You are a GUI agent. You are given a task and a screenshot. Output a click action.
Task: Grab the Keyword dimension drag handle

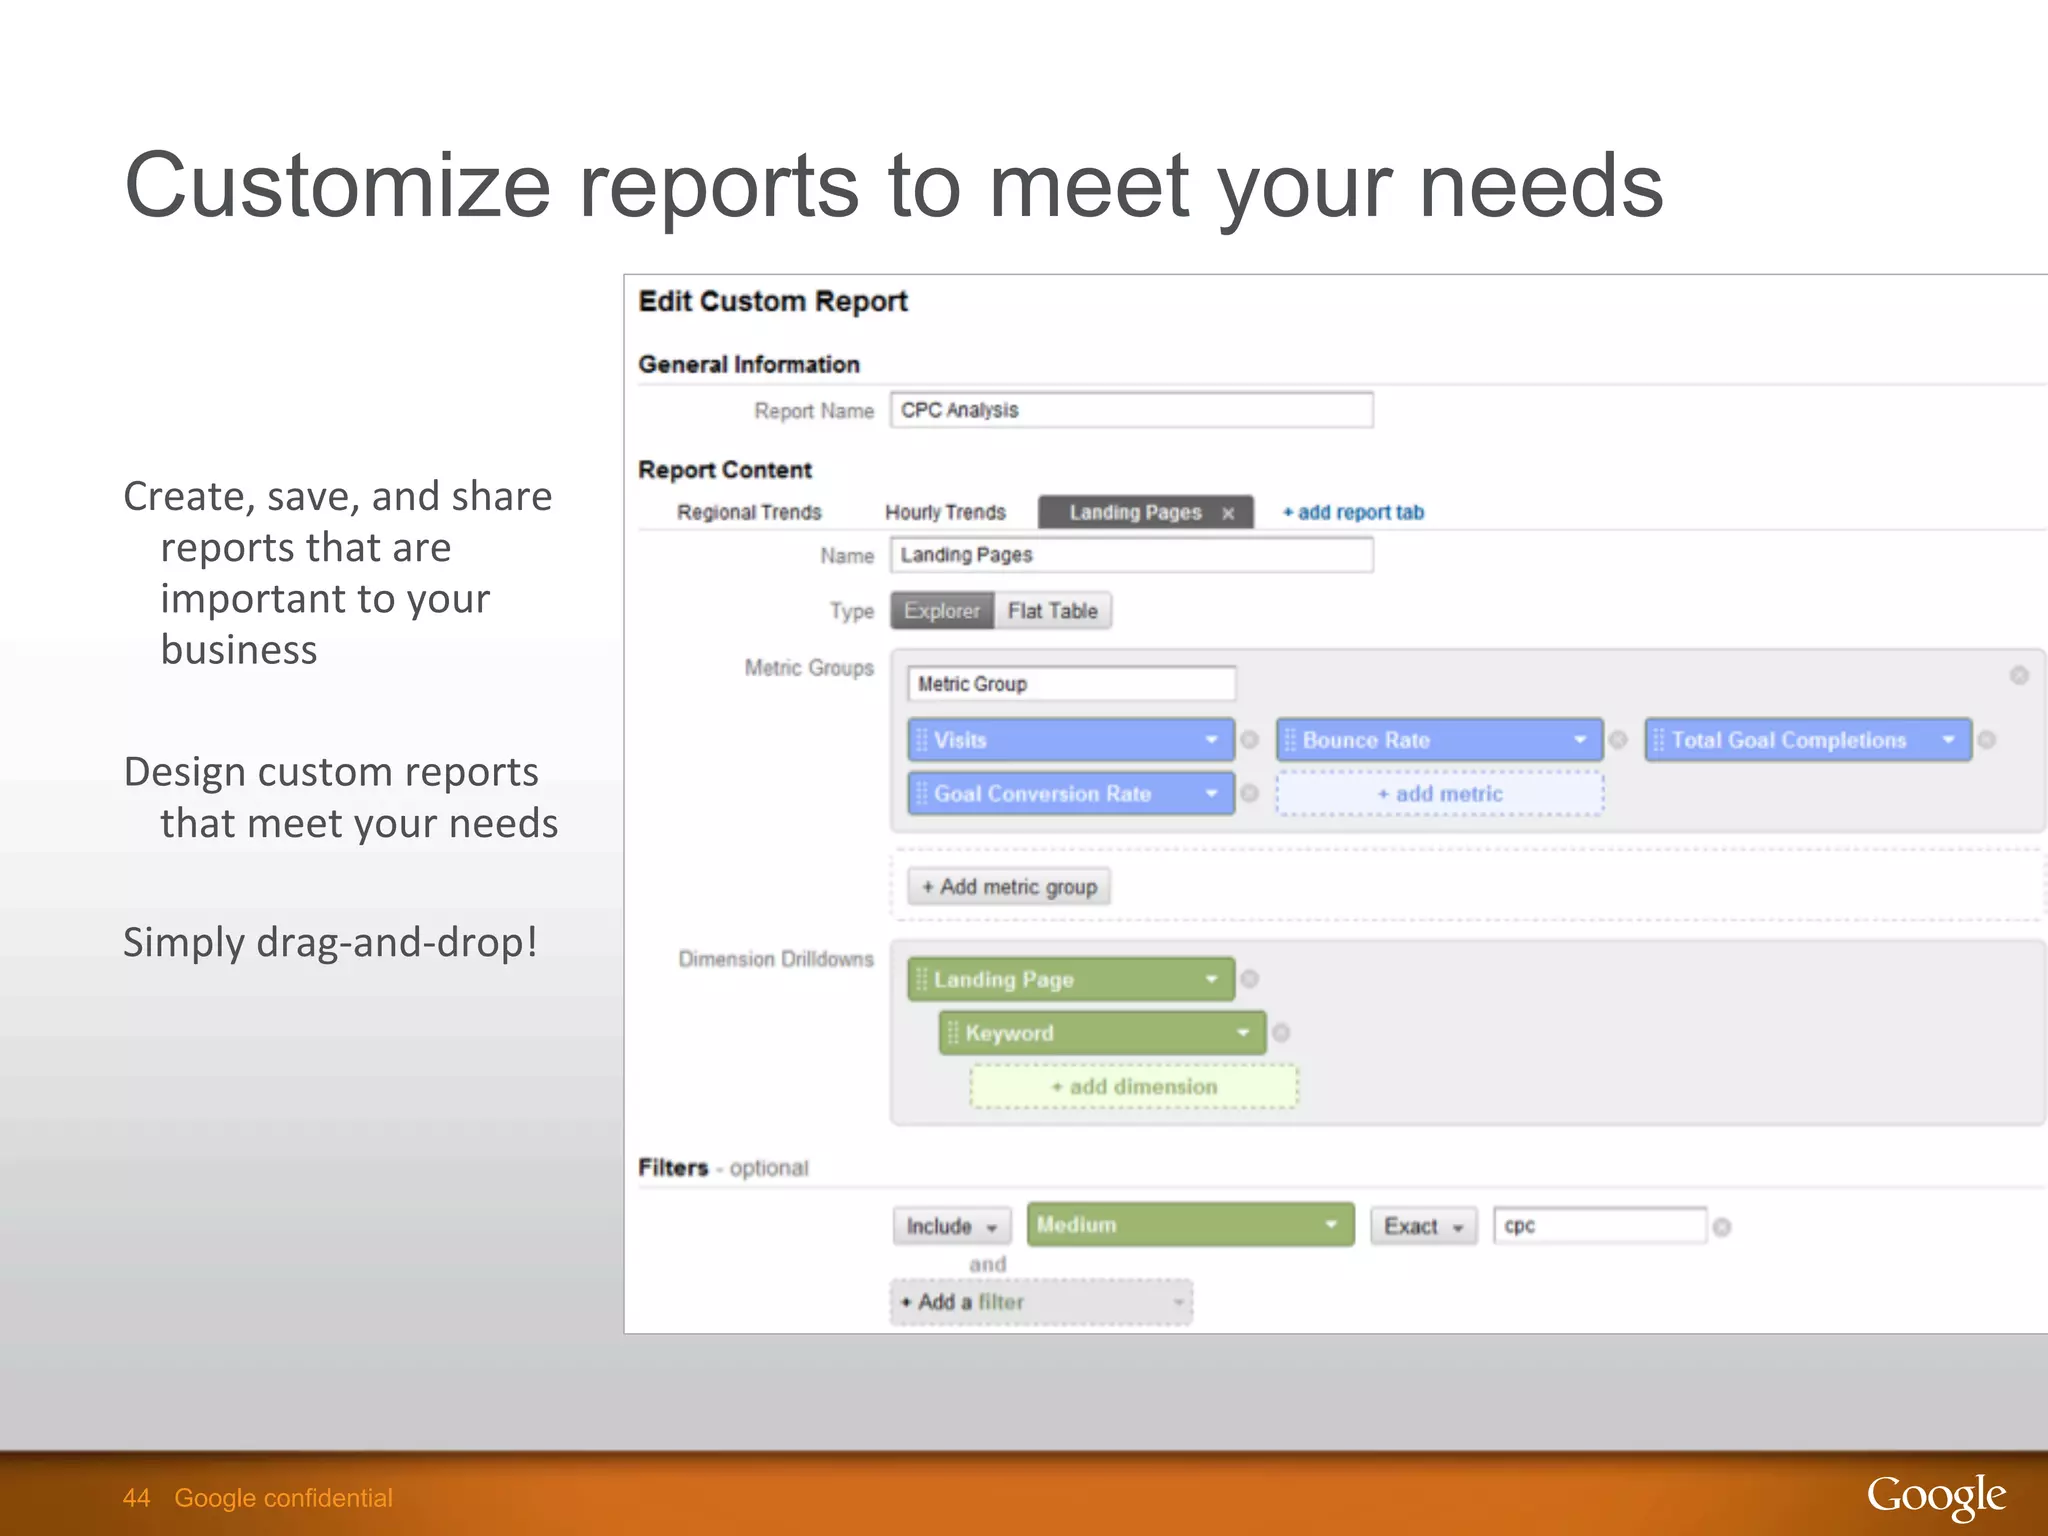pos(953,1032)
